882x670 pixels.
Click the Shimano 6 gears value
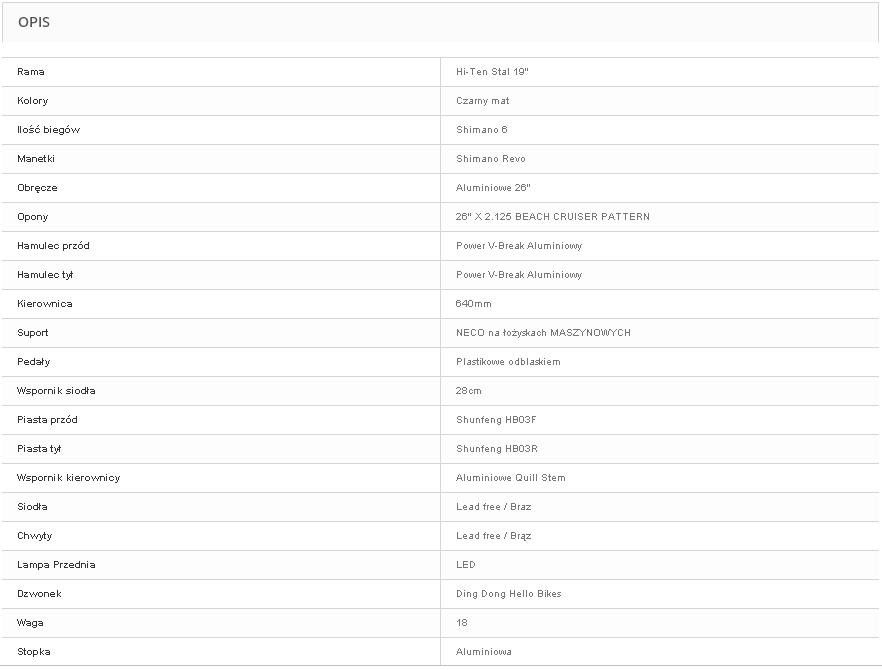[x=482, y=130]
